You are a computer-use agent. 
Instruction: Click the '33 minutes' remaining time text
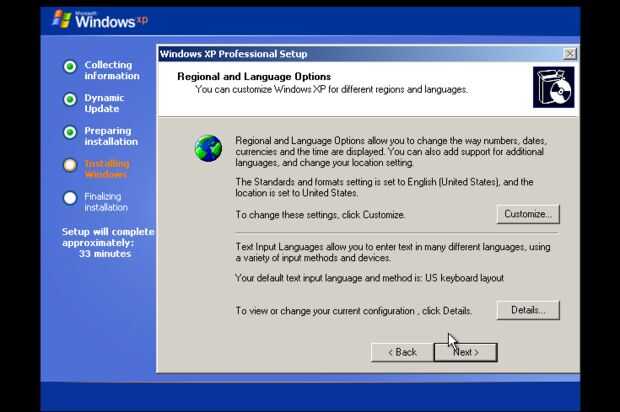(x=105, y=254)
